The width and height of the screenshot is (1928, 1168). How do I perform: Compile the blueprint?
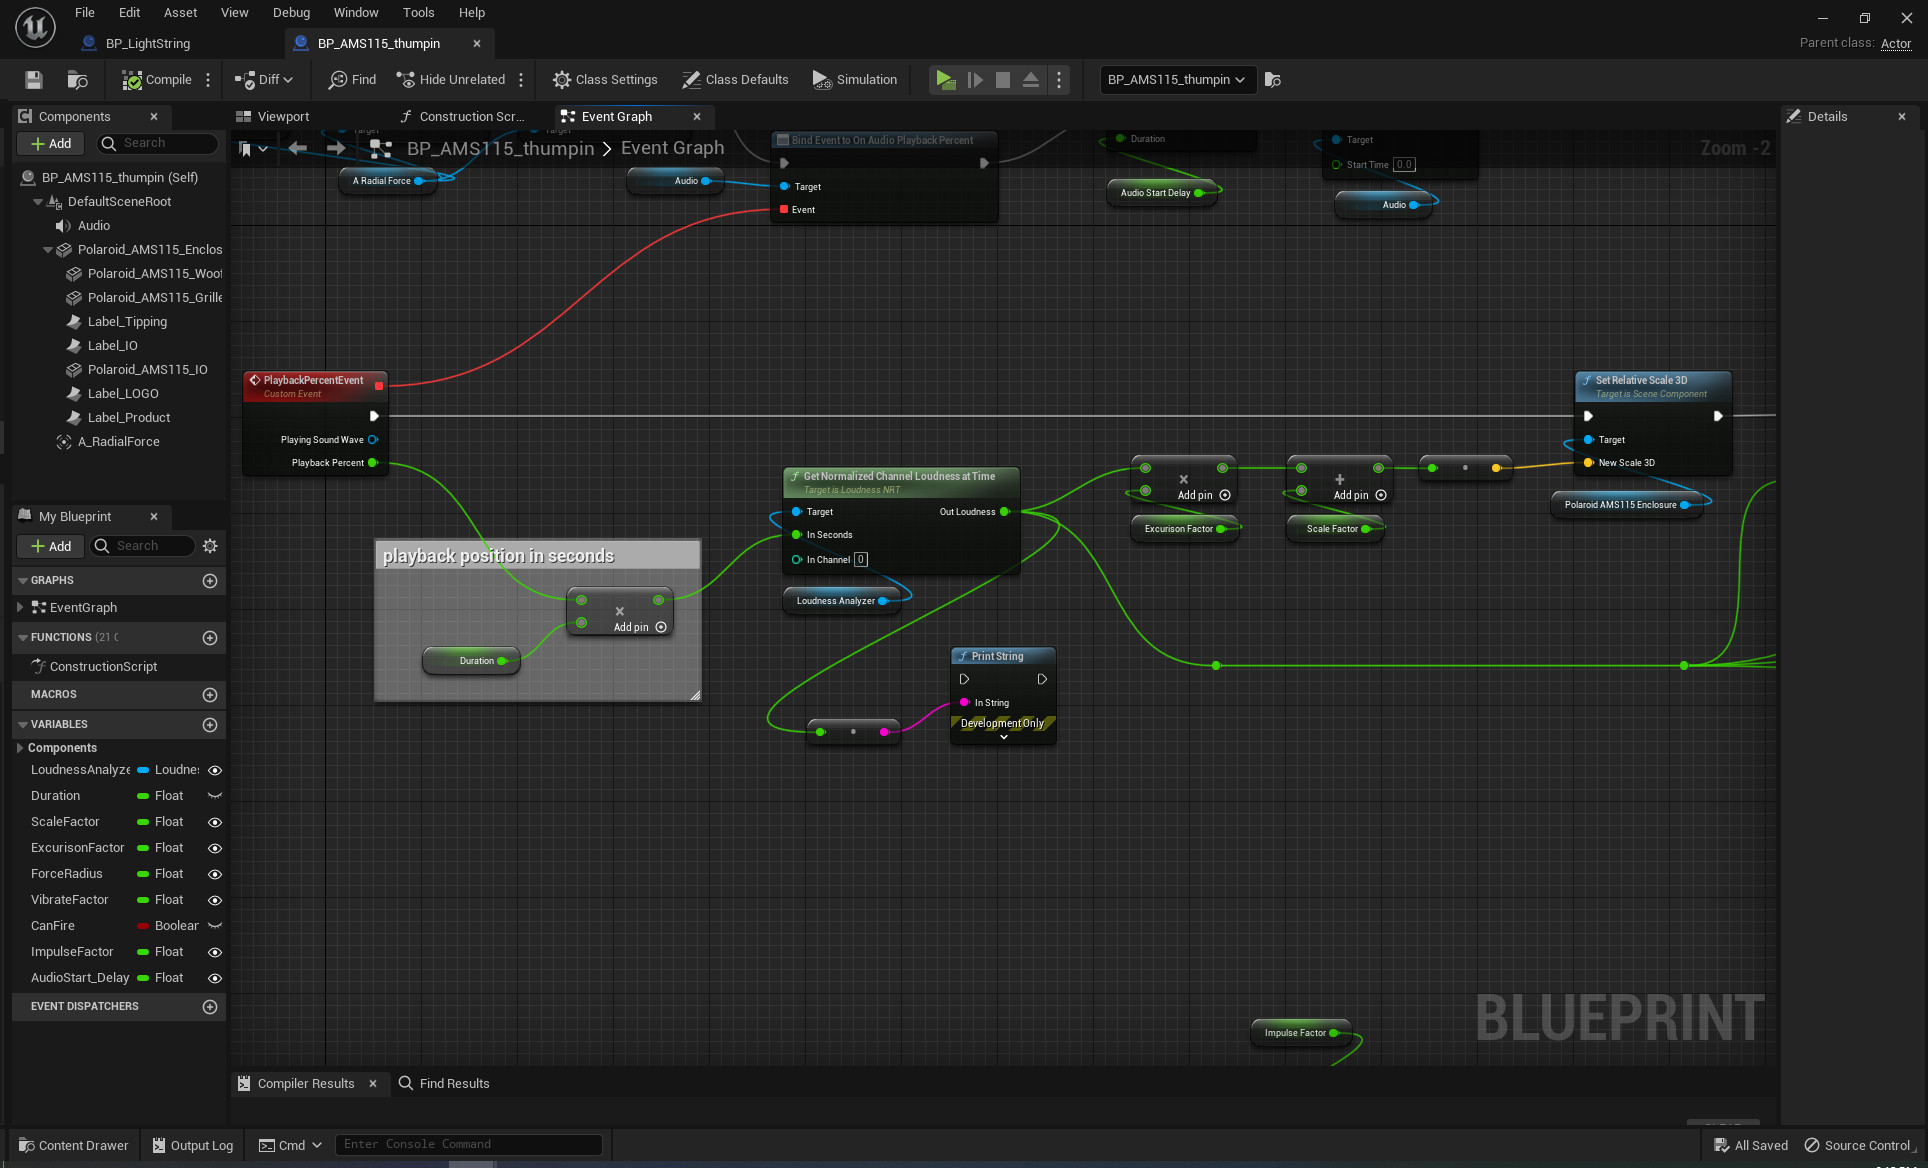pyautogui.click(x=157, y=80)
